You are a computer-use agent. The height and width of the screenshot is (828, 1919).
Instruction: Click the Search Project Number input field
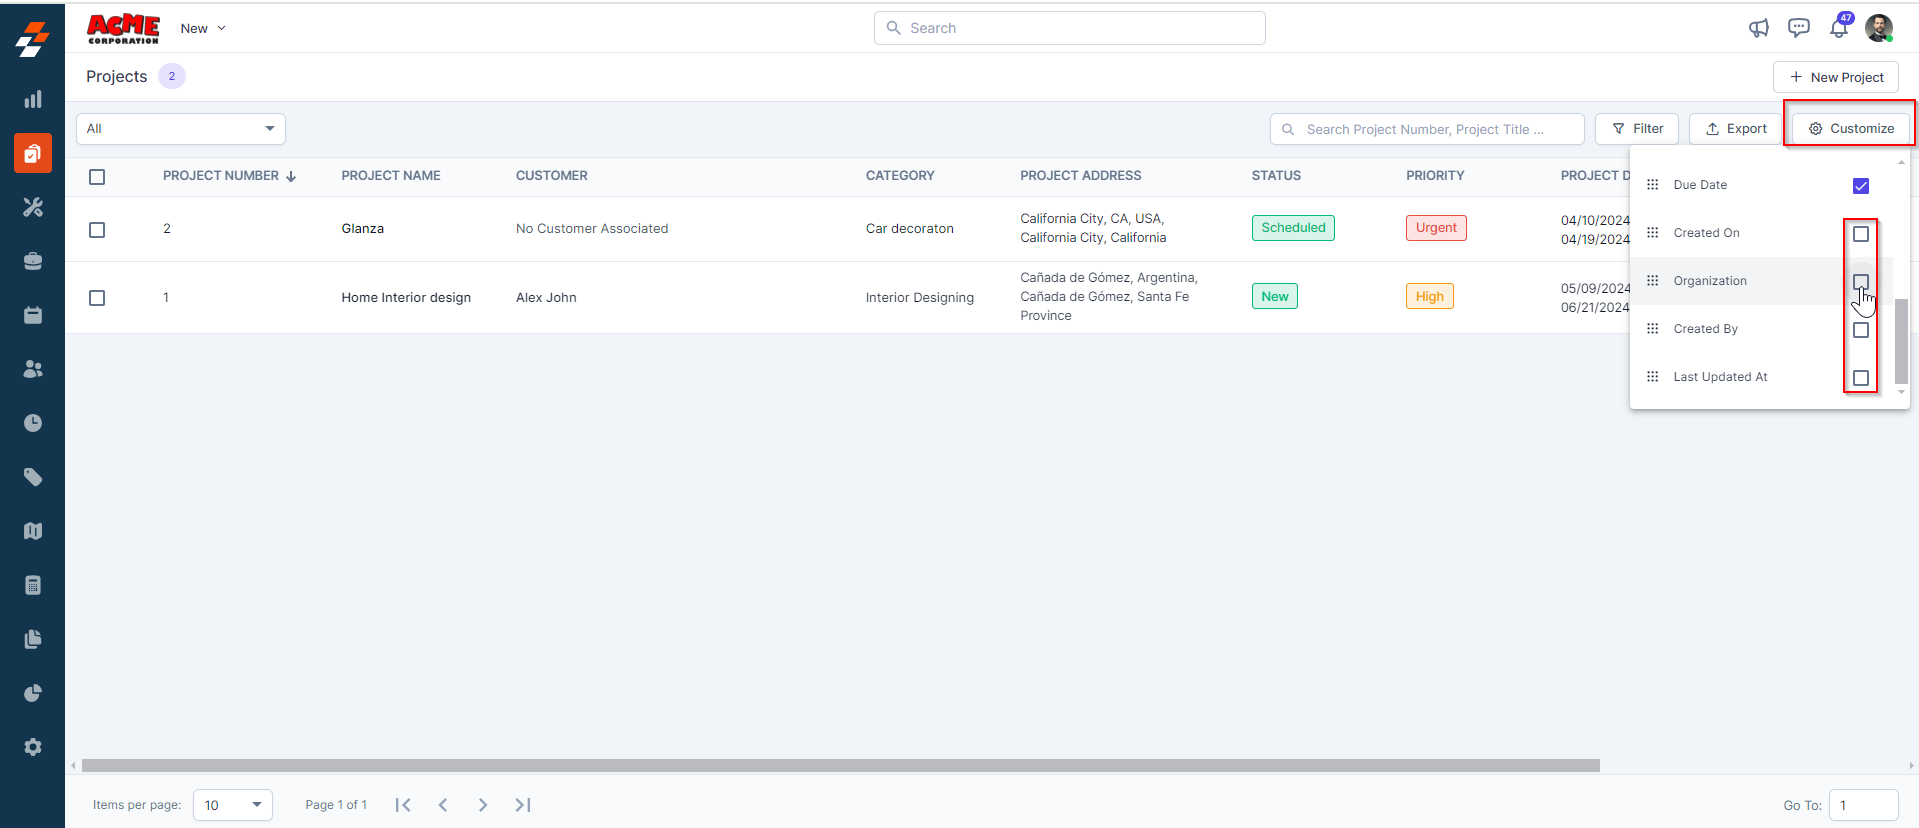(1430, 129)
